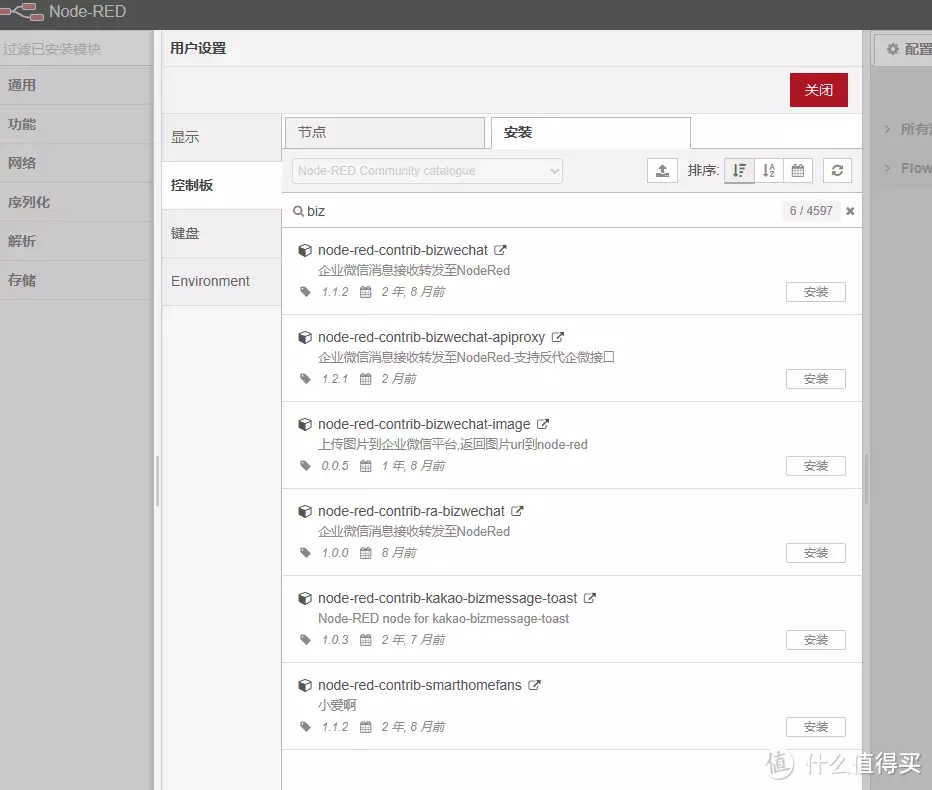
Task: Click version 0.0.5 of bizwechat-image
Action: point(335,466)
